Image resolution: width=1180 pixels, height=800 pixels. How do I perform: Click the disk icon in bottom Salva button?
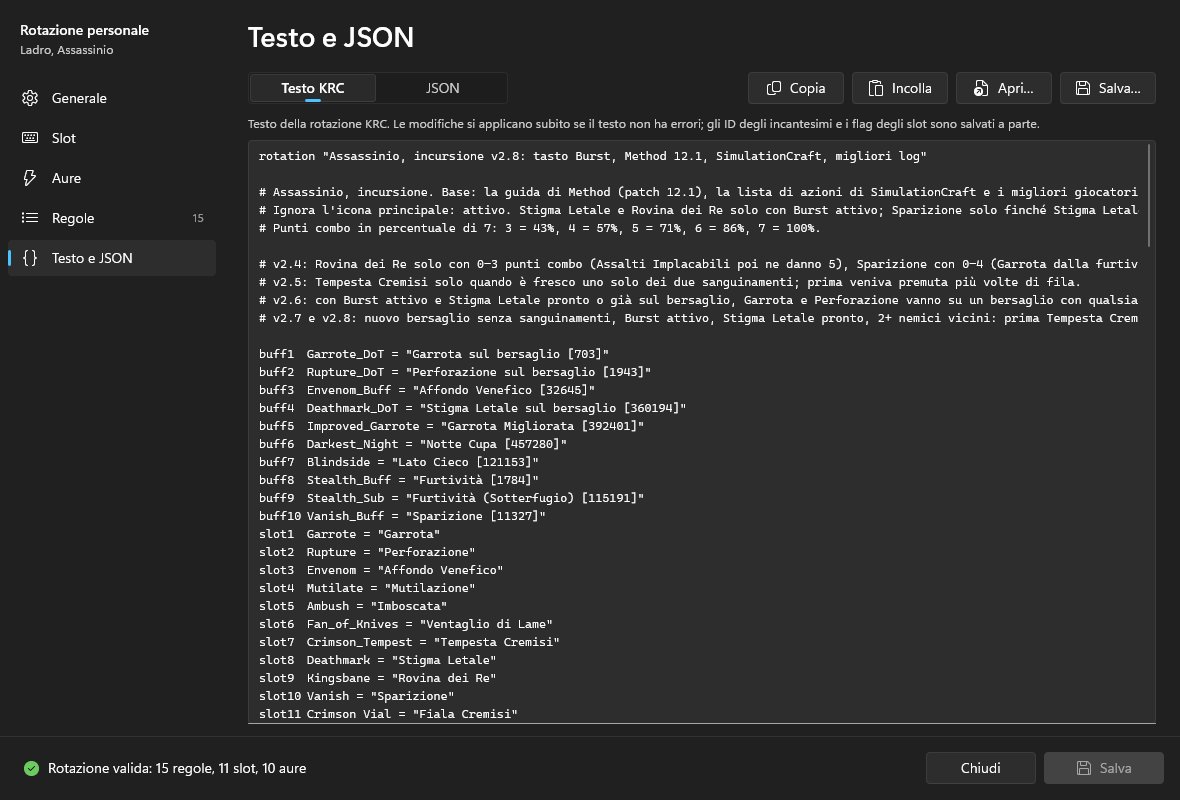click(x=1084, y=768)
